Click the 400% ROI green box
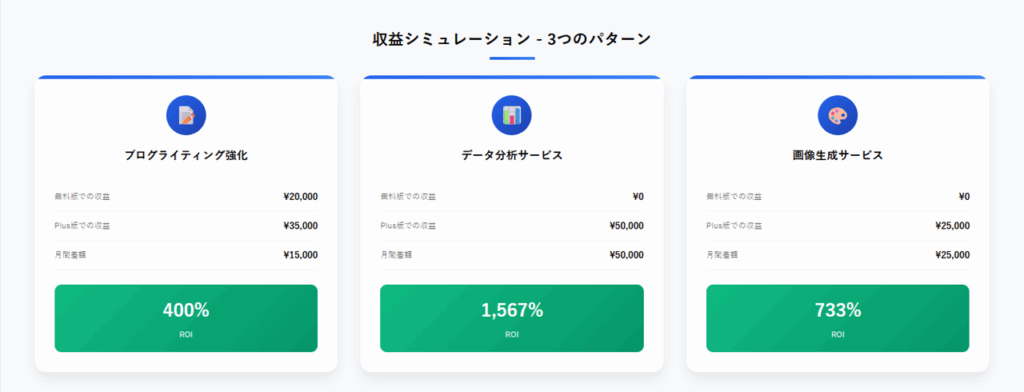 click(186, 318)
